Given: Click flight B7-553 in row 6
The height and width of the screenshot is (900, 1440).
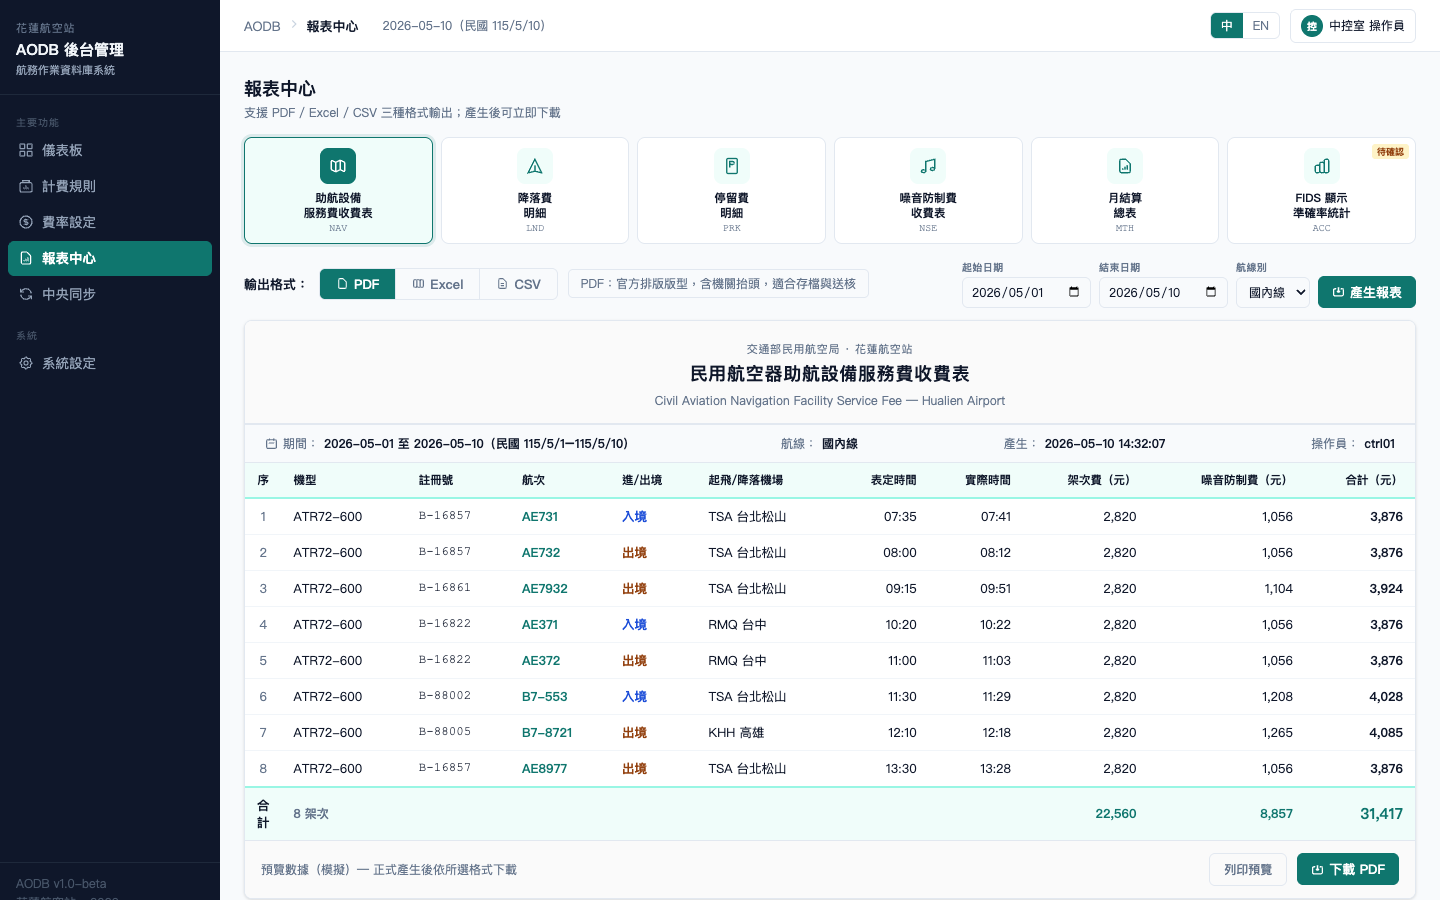Looking at the screenshot, I should coord(545,697).
